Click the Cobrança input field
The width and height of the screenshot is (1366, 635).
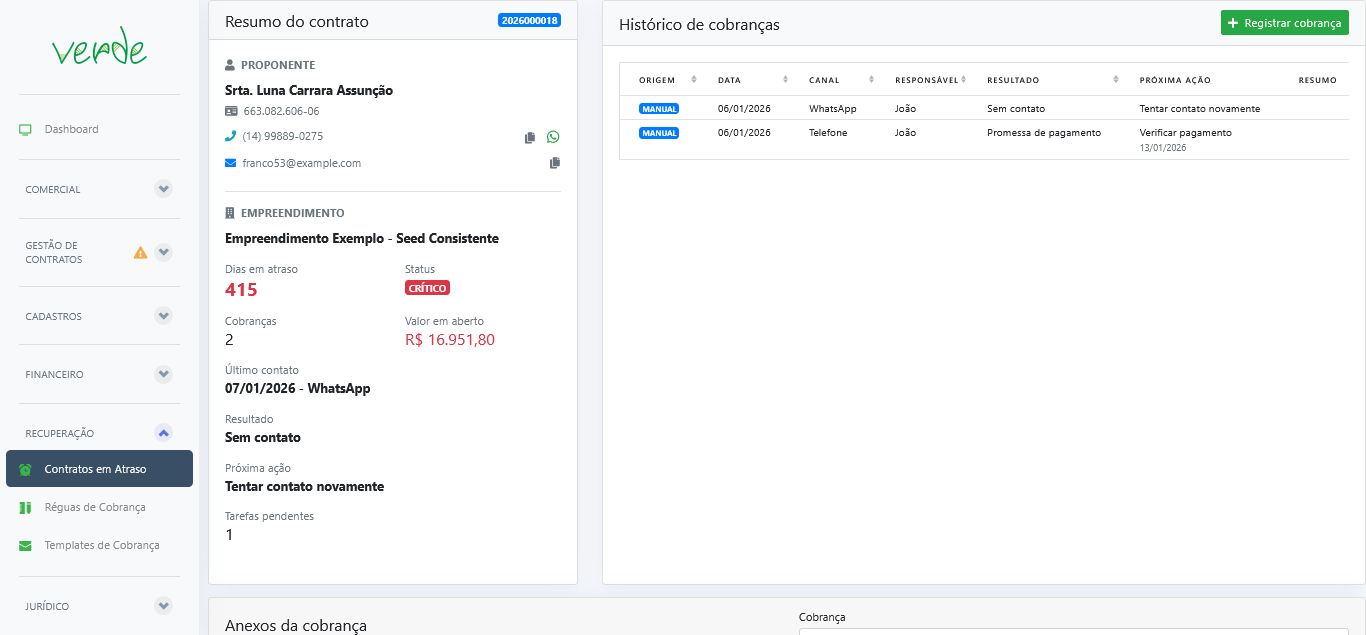coord(1073,631)
